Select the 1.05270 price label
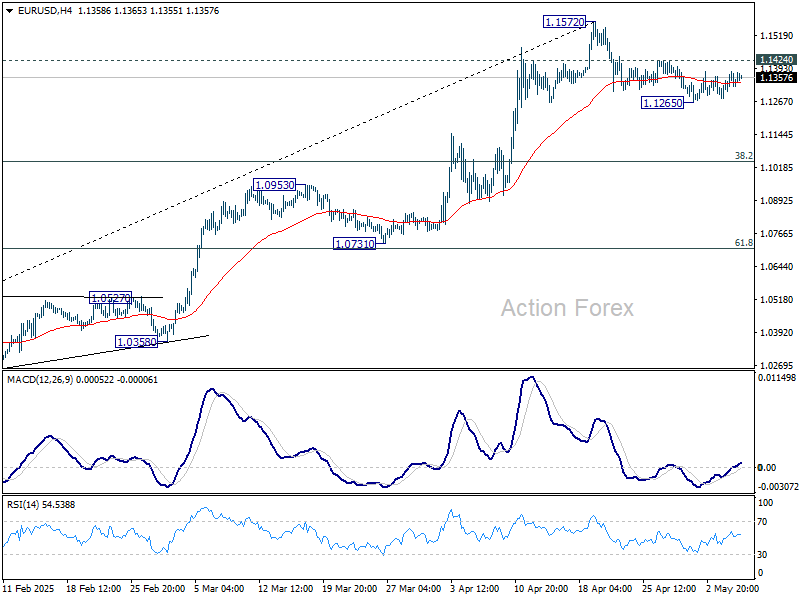The image size is (800, 600). (111, 298)
